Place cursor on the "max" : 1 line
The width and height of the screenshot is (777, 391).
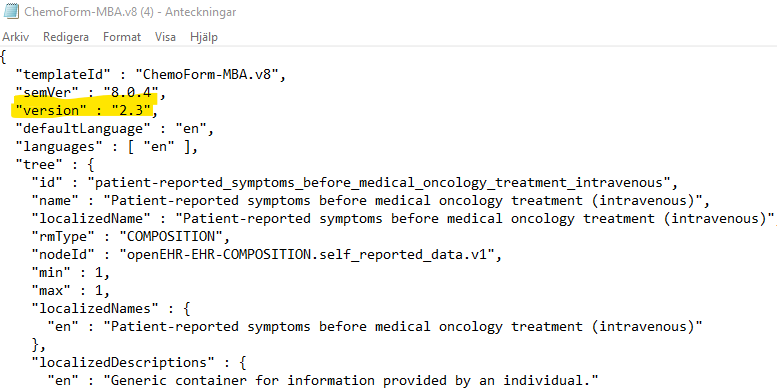coord(71,290)
